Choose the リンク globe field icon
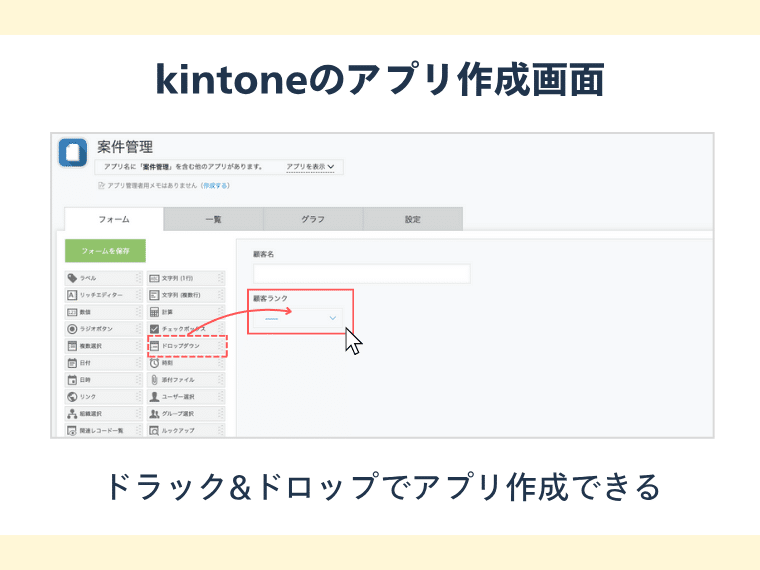Screen dimensions: 760x570 pos(72,397)
